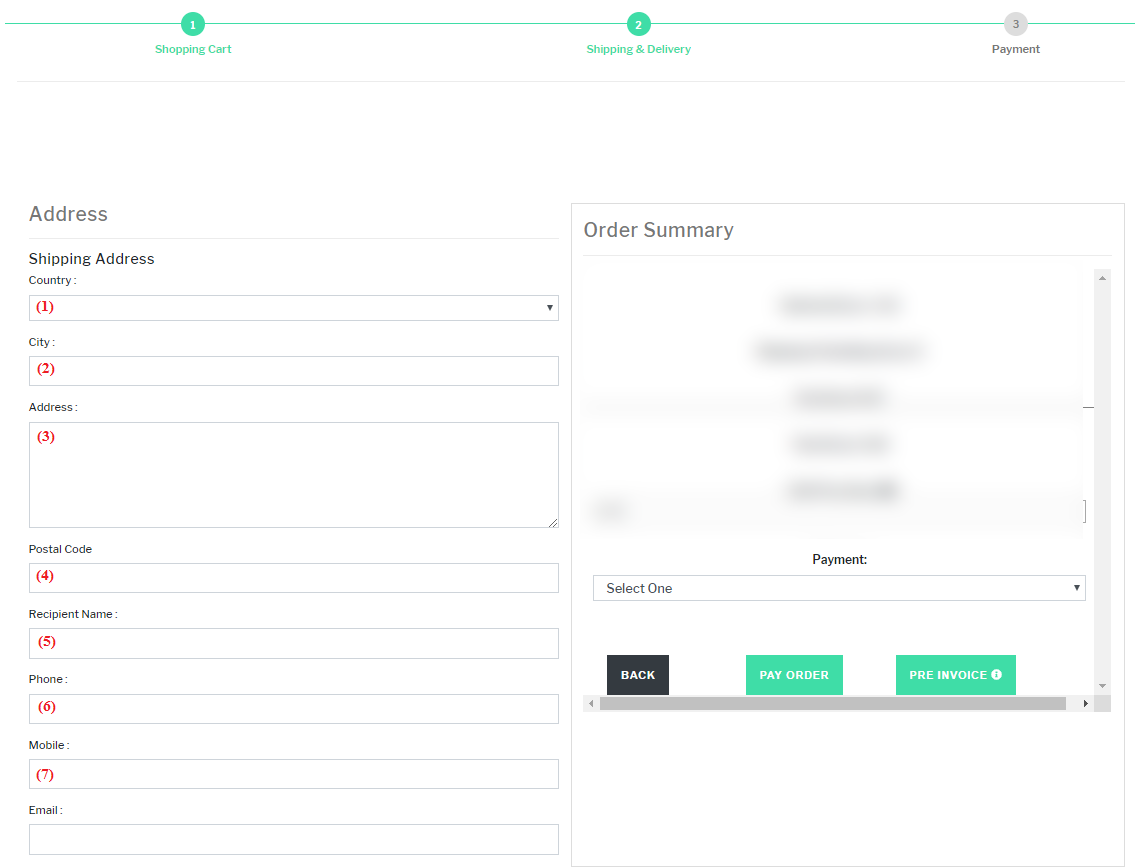This screenshot has width=1135, height=868.
Task: Expand the Payment 'Select One' dropdown
Action: (838, 588)
